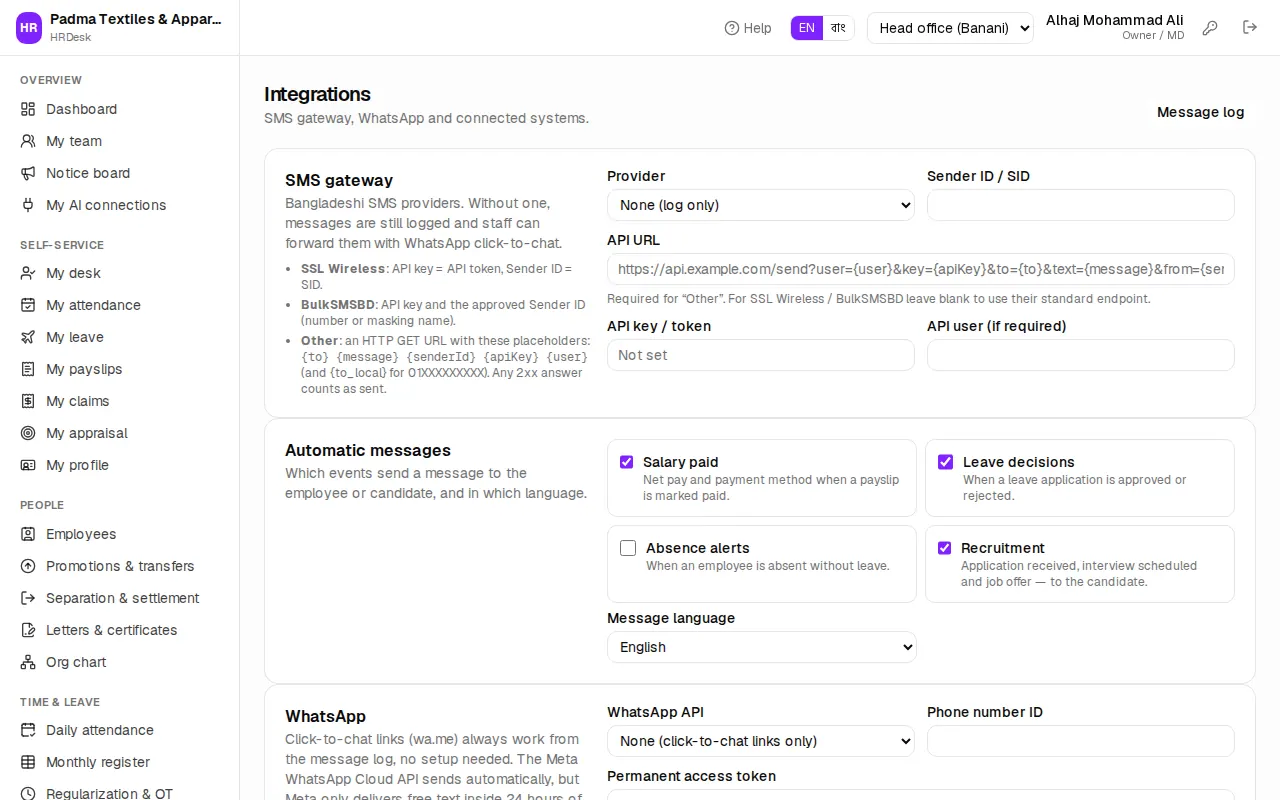
Task: Uncheck the Recruitment checkbox
Action: pyautogui.click(x=944, y=548)
